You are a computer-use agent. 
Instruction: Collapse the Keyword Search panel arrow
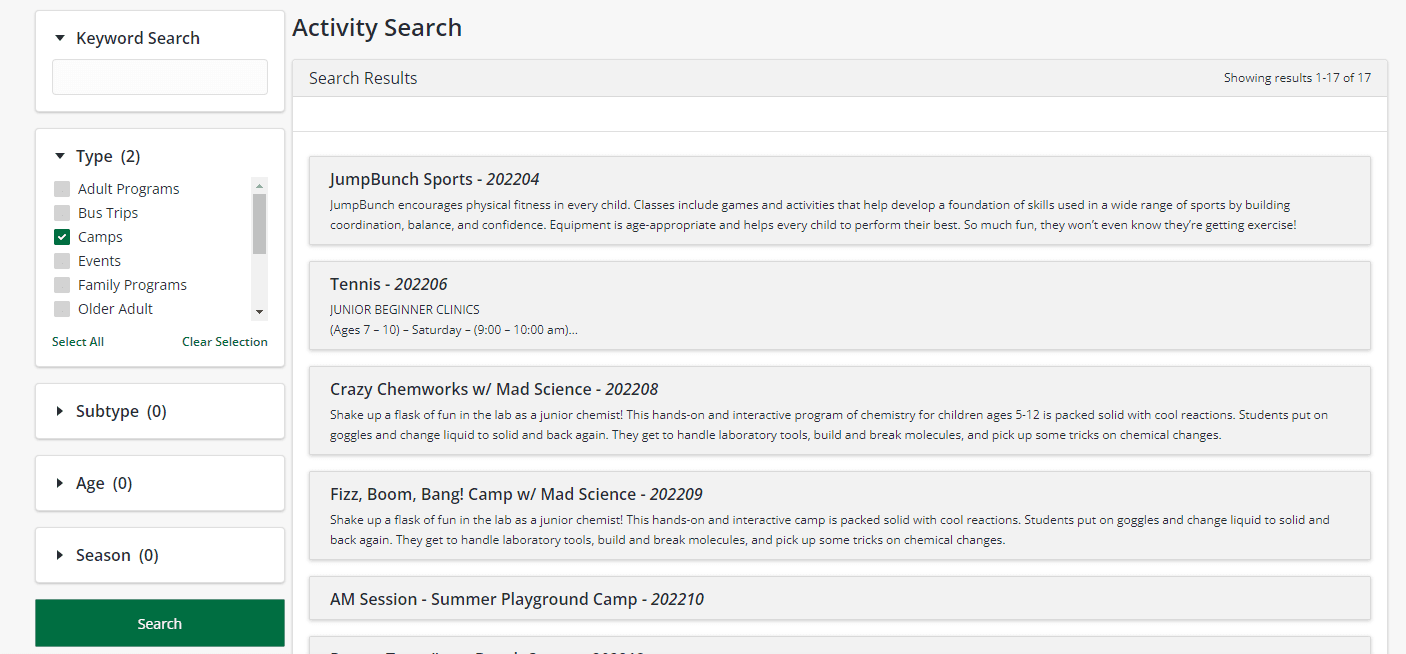(60, 38)
